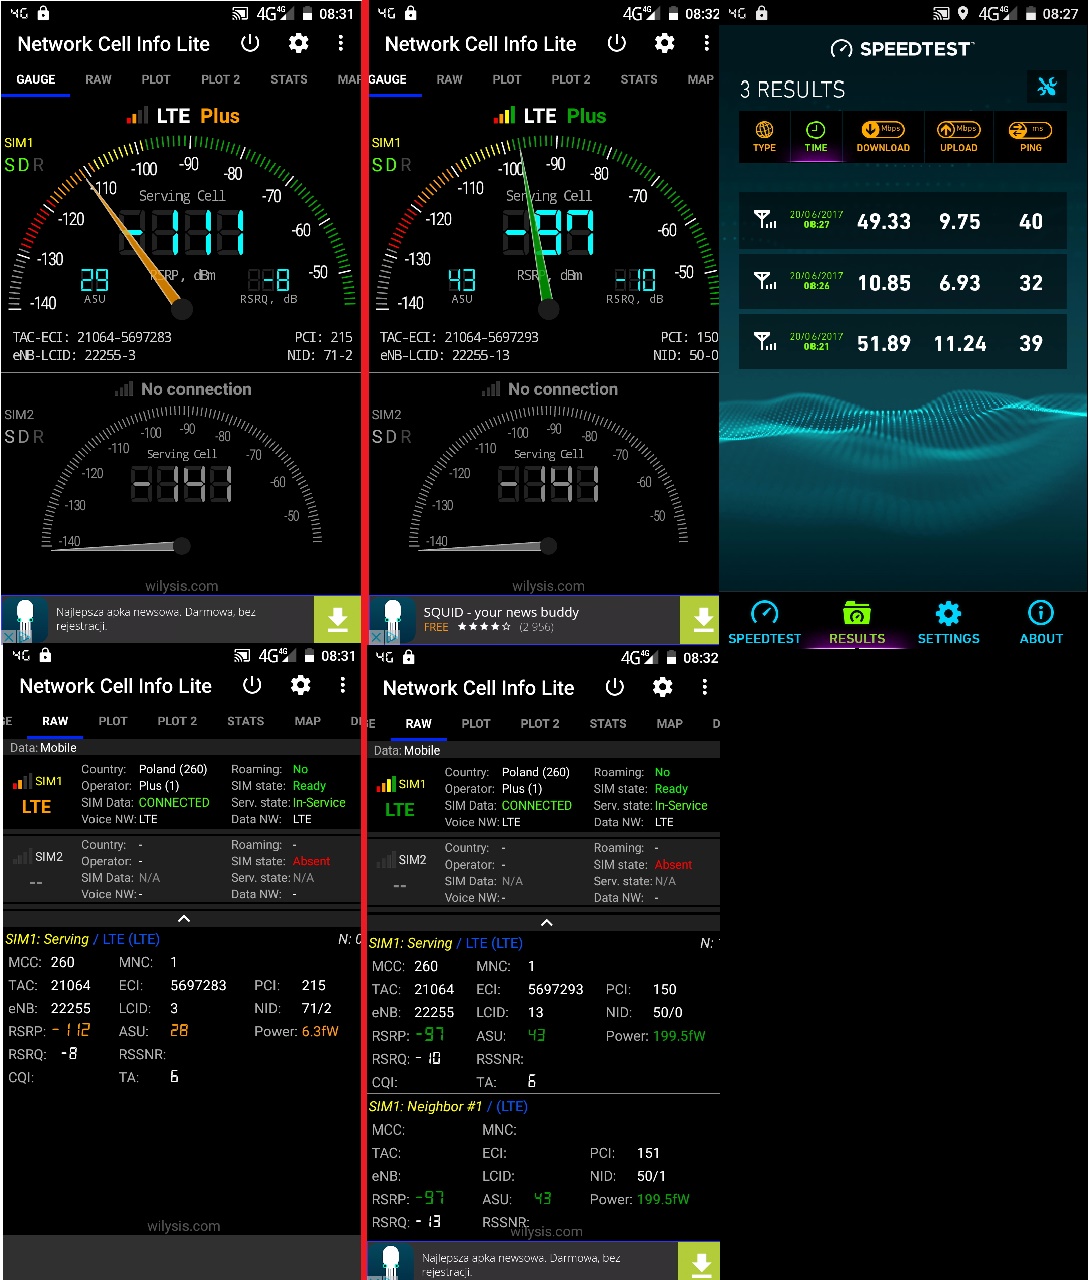
Task: Tap the Neighbor PCI value 151
Action: click(649, 1153)
